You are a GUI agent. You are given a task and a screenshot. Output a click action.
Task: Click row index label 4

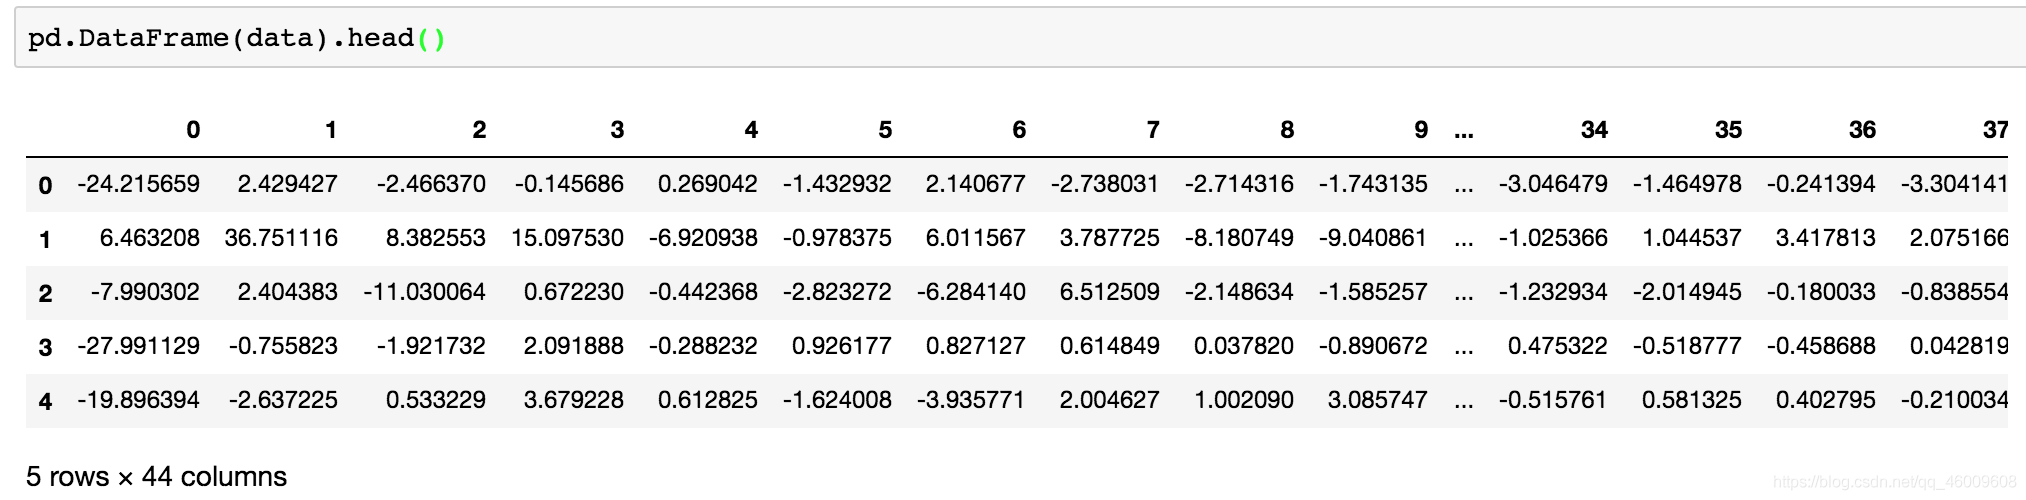(45, 401)
